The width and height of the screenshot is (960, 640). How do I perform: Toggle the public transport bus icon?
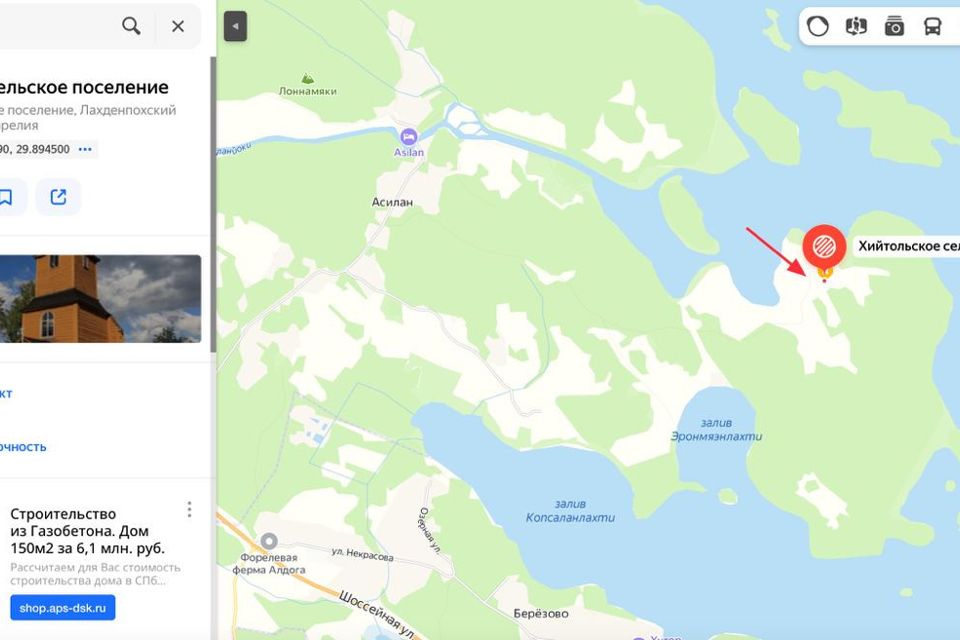click(x=932, y=26)
